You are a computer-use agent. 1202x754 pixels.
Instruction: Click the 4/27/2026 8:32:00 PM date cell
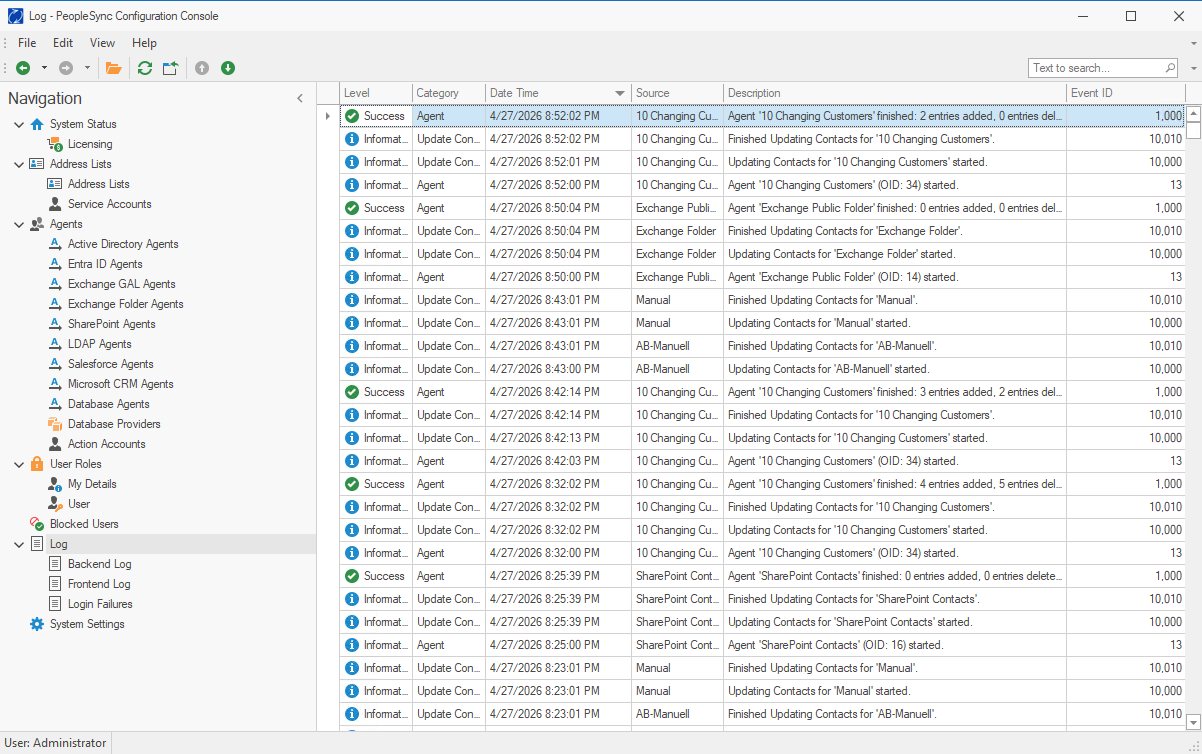558,553
